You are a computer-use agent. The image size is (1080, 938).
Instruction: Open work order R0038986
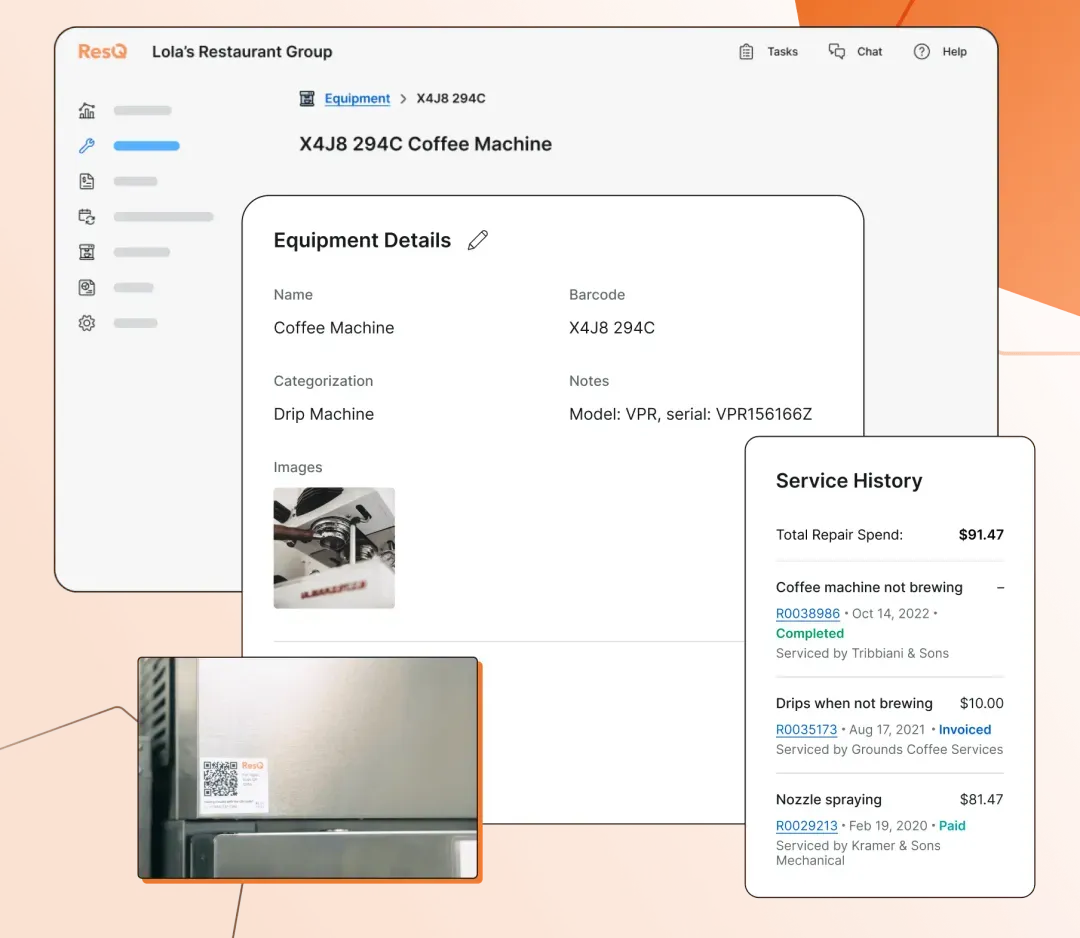[807, 614]
